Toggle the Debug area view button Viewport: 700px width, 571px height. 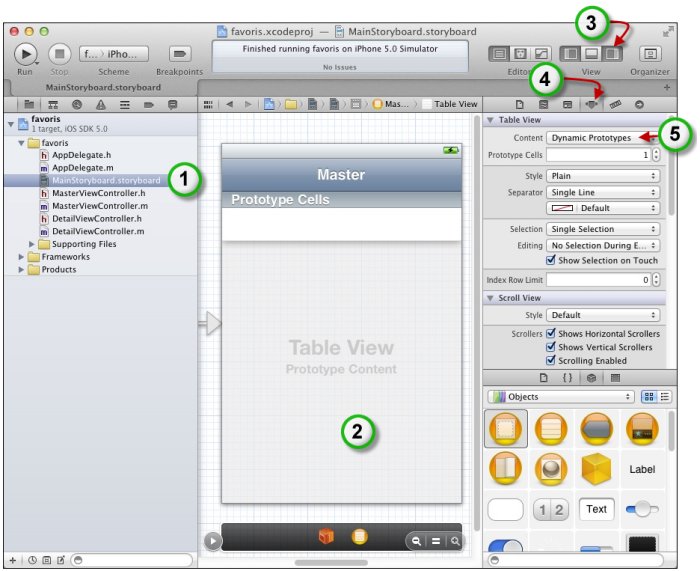coord(591,54)
